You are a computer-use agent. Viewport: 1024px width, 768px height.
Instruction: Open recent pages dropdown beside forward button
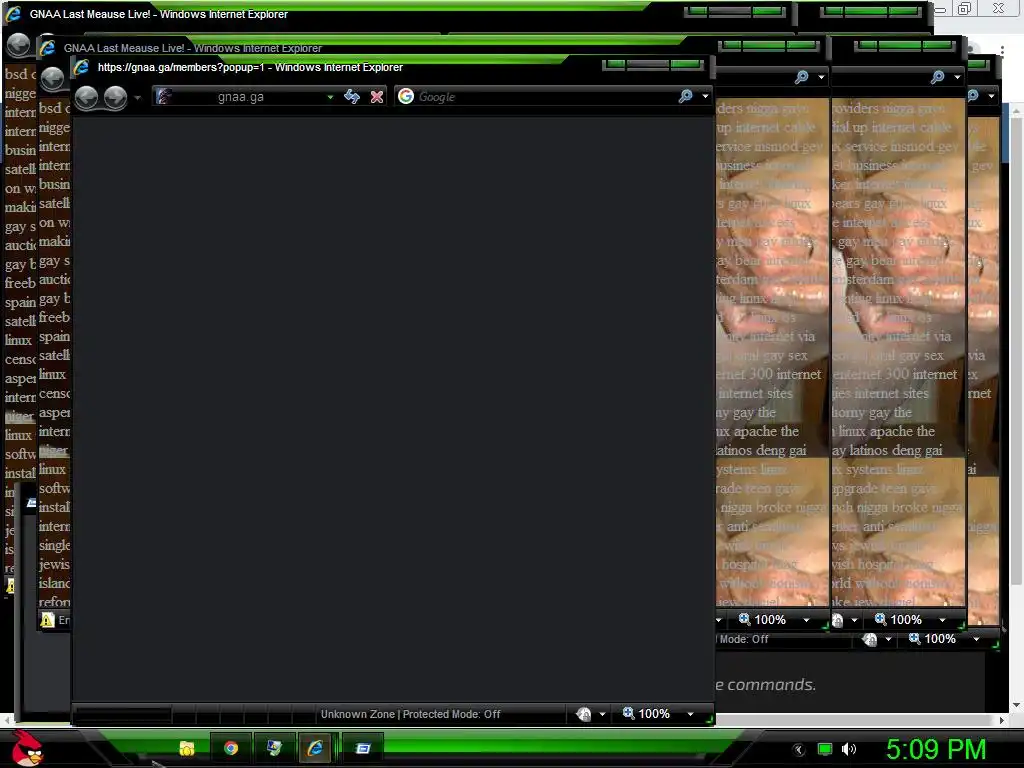click(137, 98)
